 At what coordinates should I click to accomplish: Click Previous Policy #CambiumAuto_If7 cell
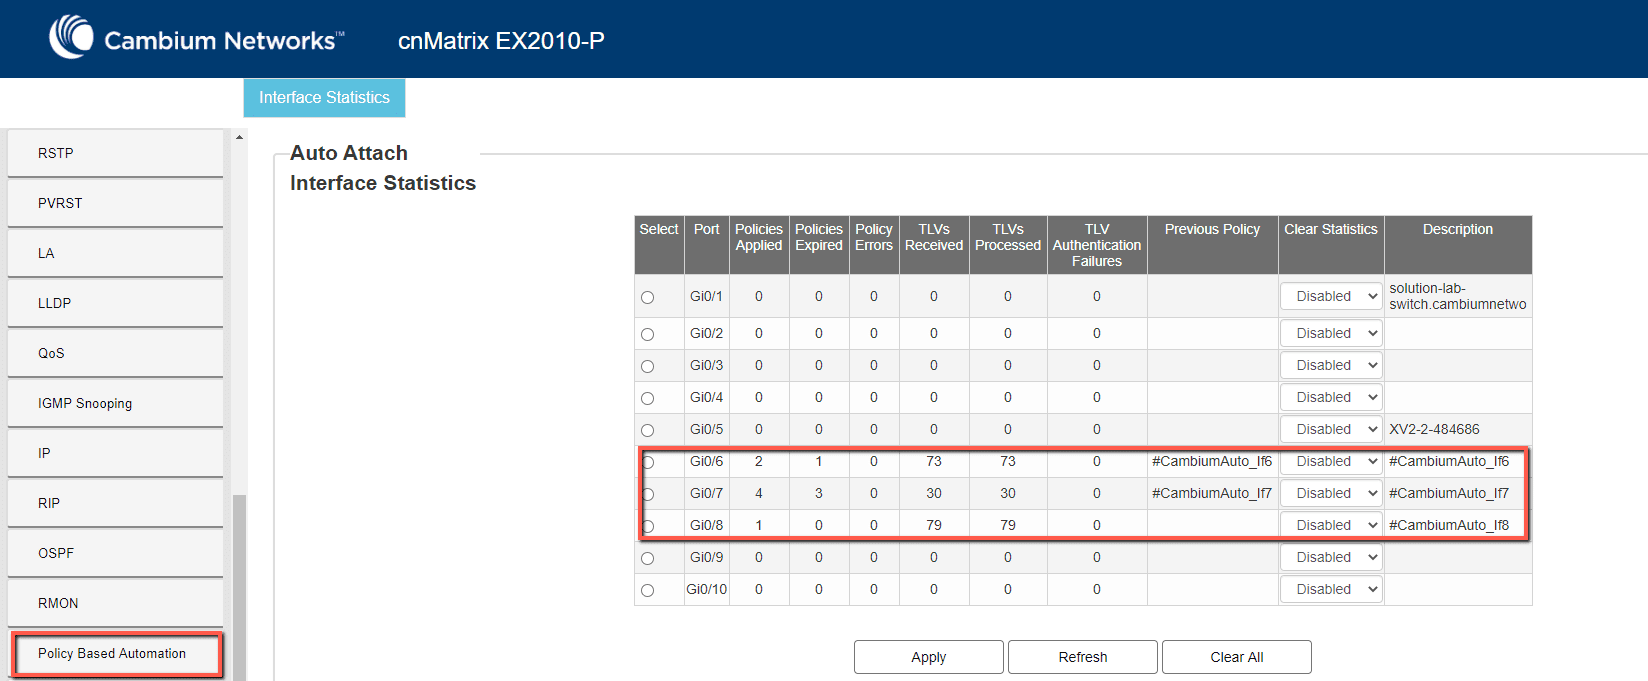[x=1212, y=493]
